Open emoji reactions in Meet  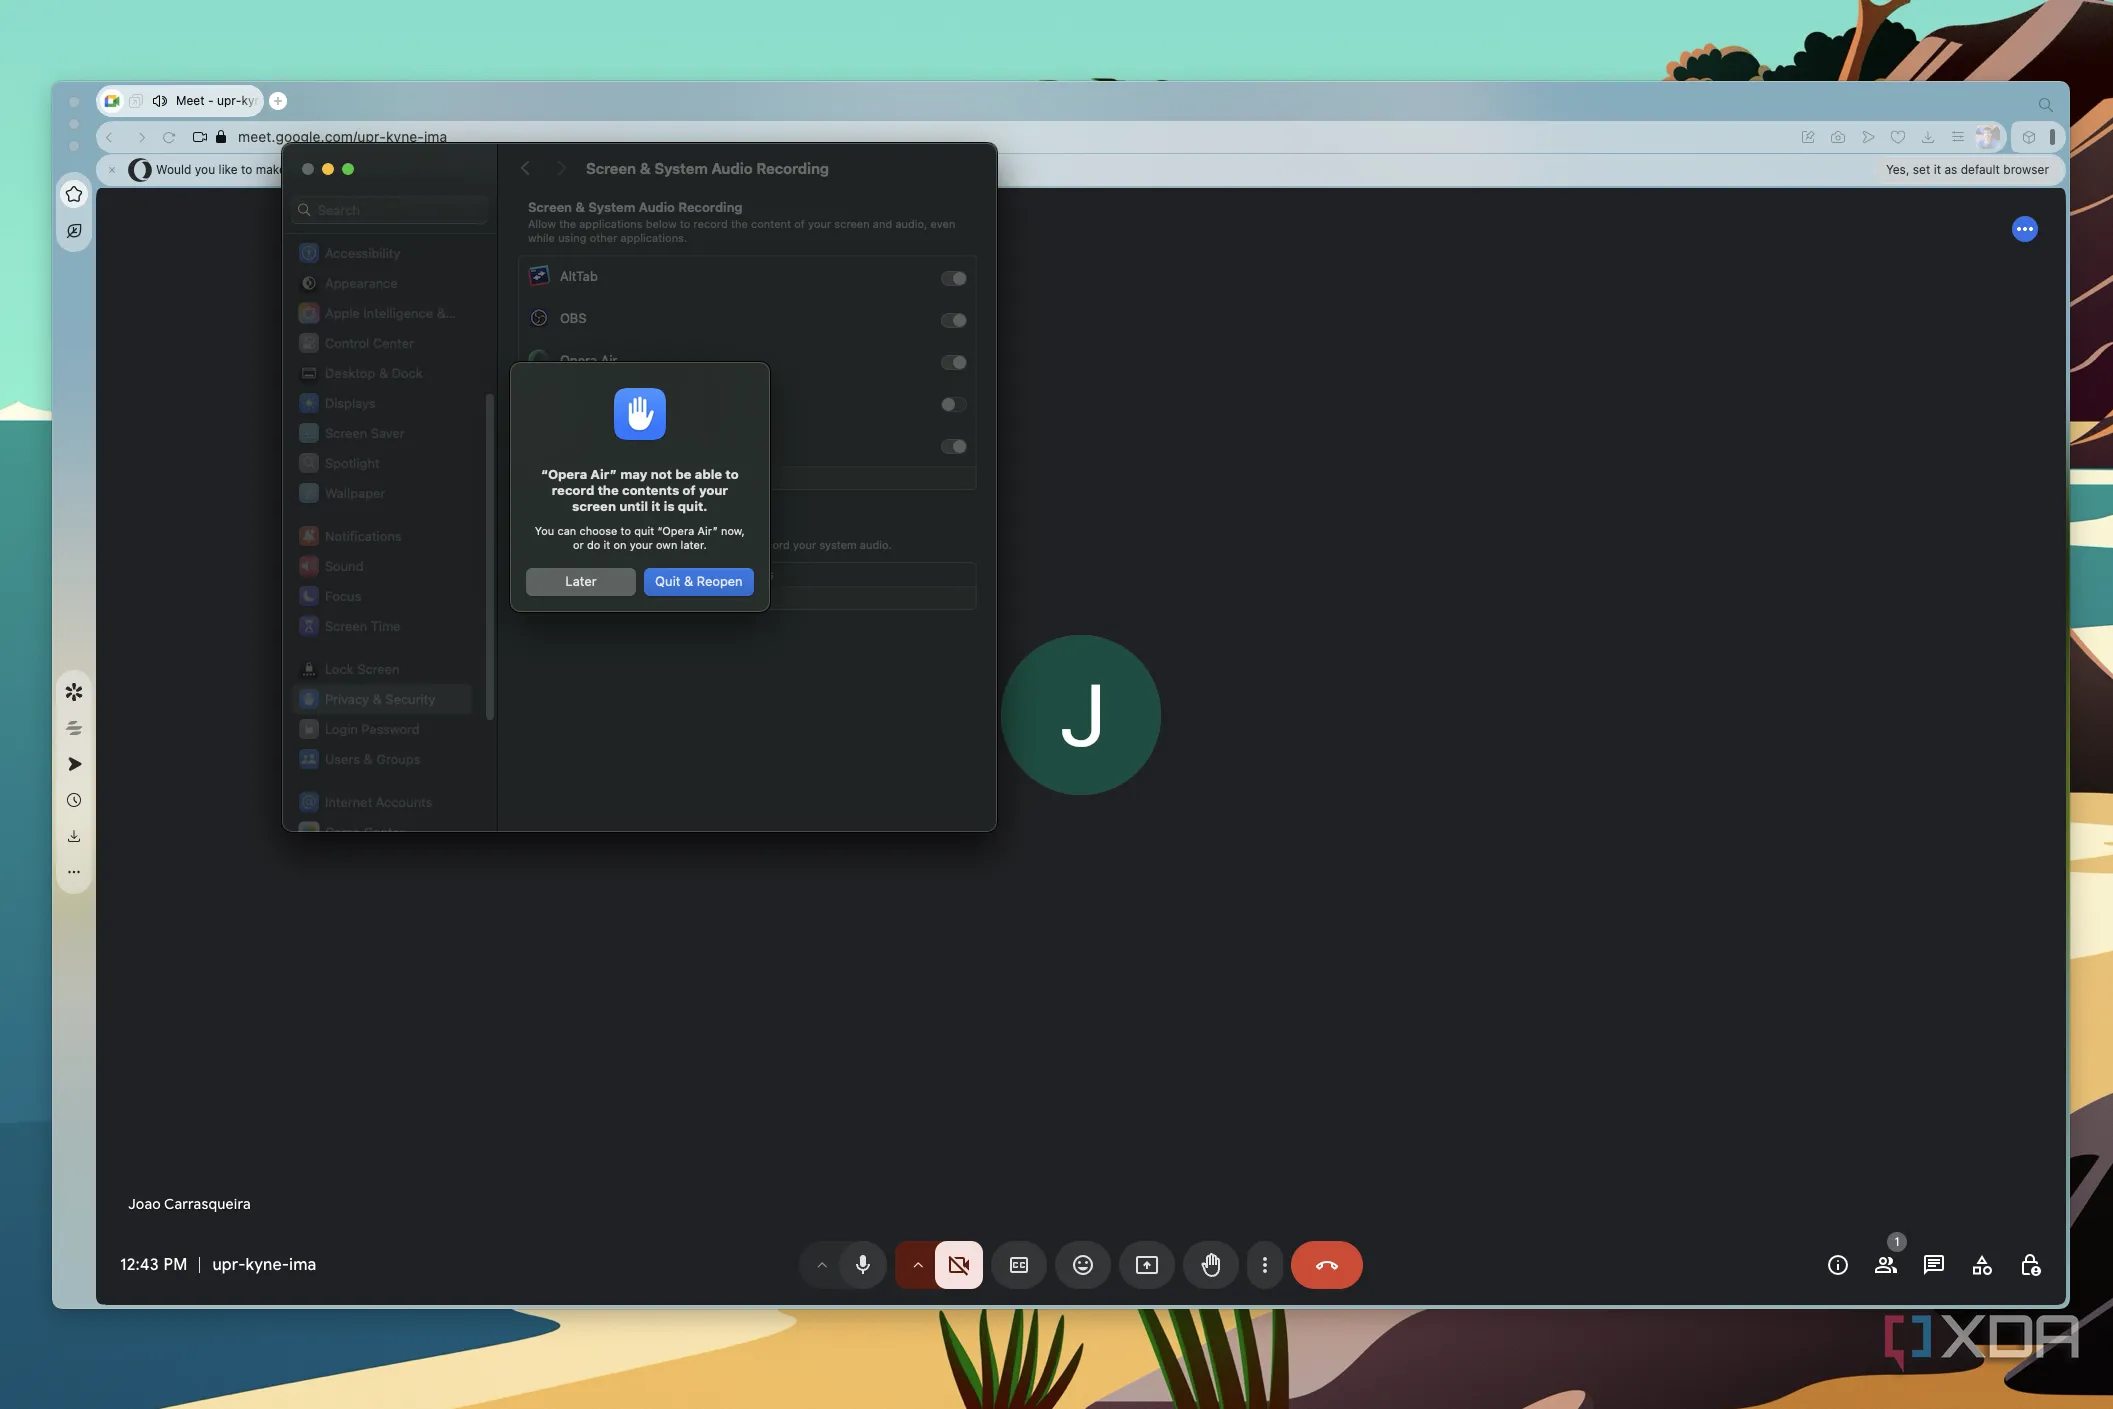pos(1082,1265)
